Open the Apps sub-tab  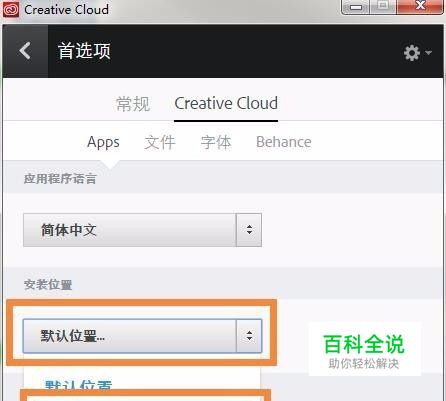coord(103,142)
